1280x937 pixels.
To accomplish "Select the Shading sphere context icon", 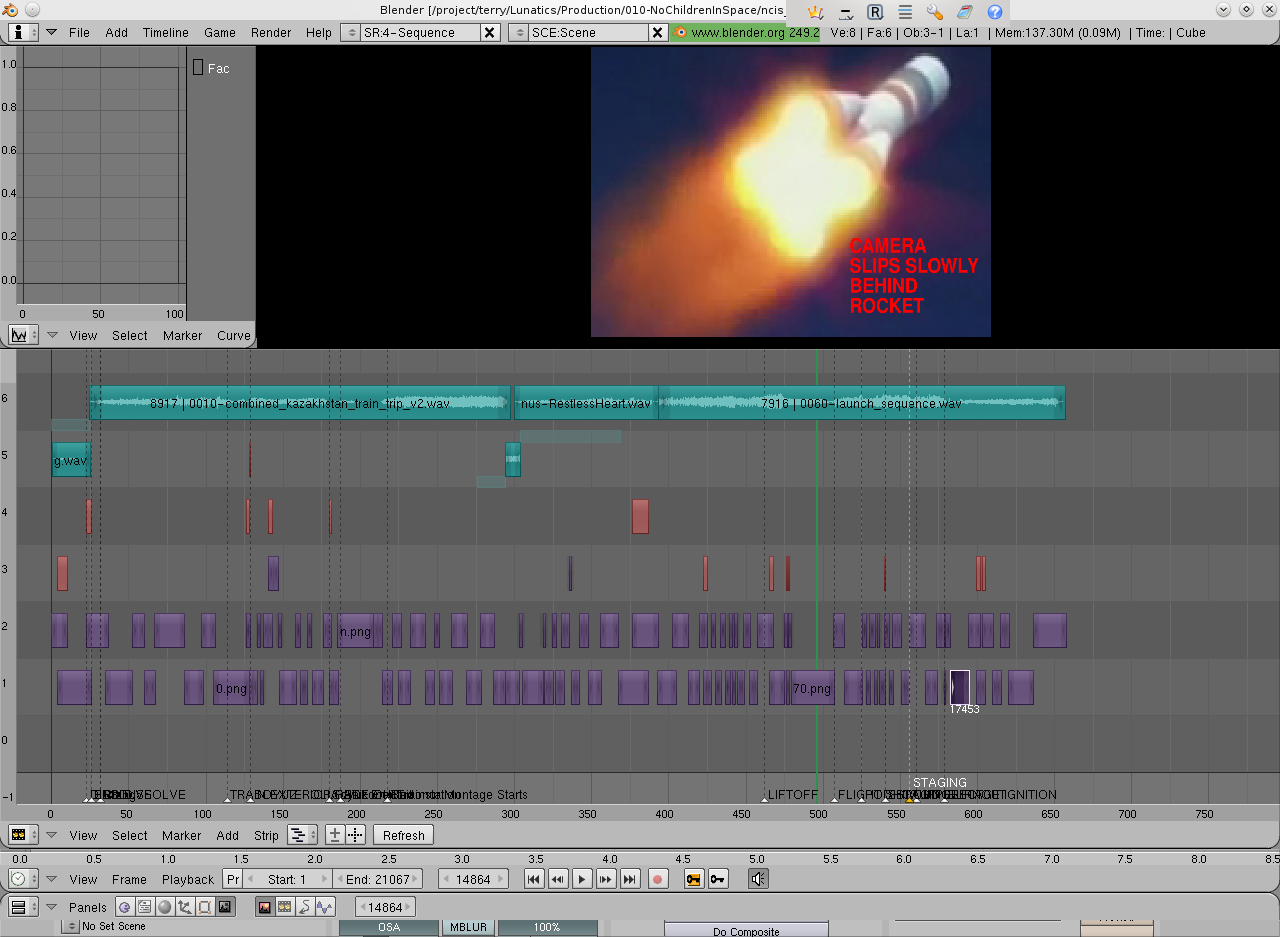I will (164, 907).
